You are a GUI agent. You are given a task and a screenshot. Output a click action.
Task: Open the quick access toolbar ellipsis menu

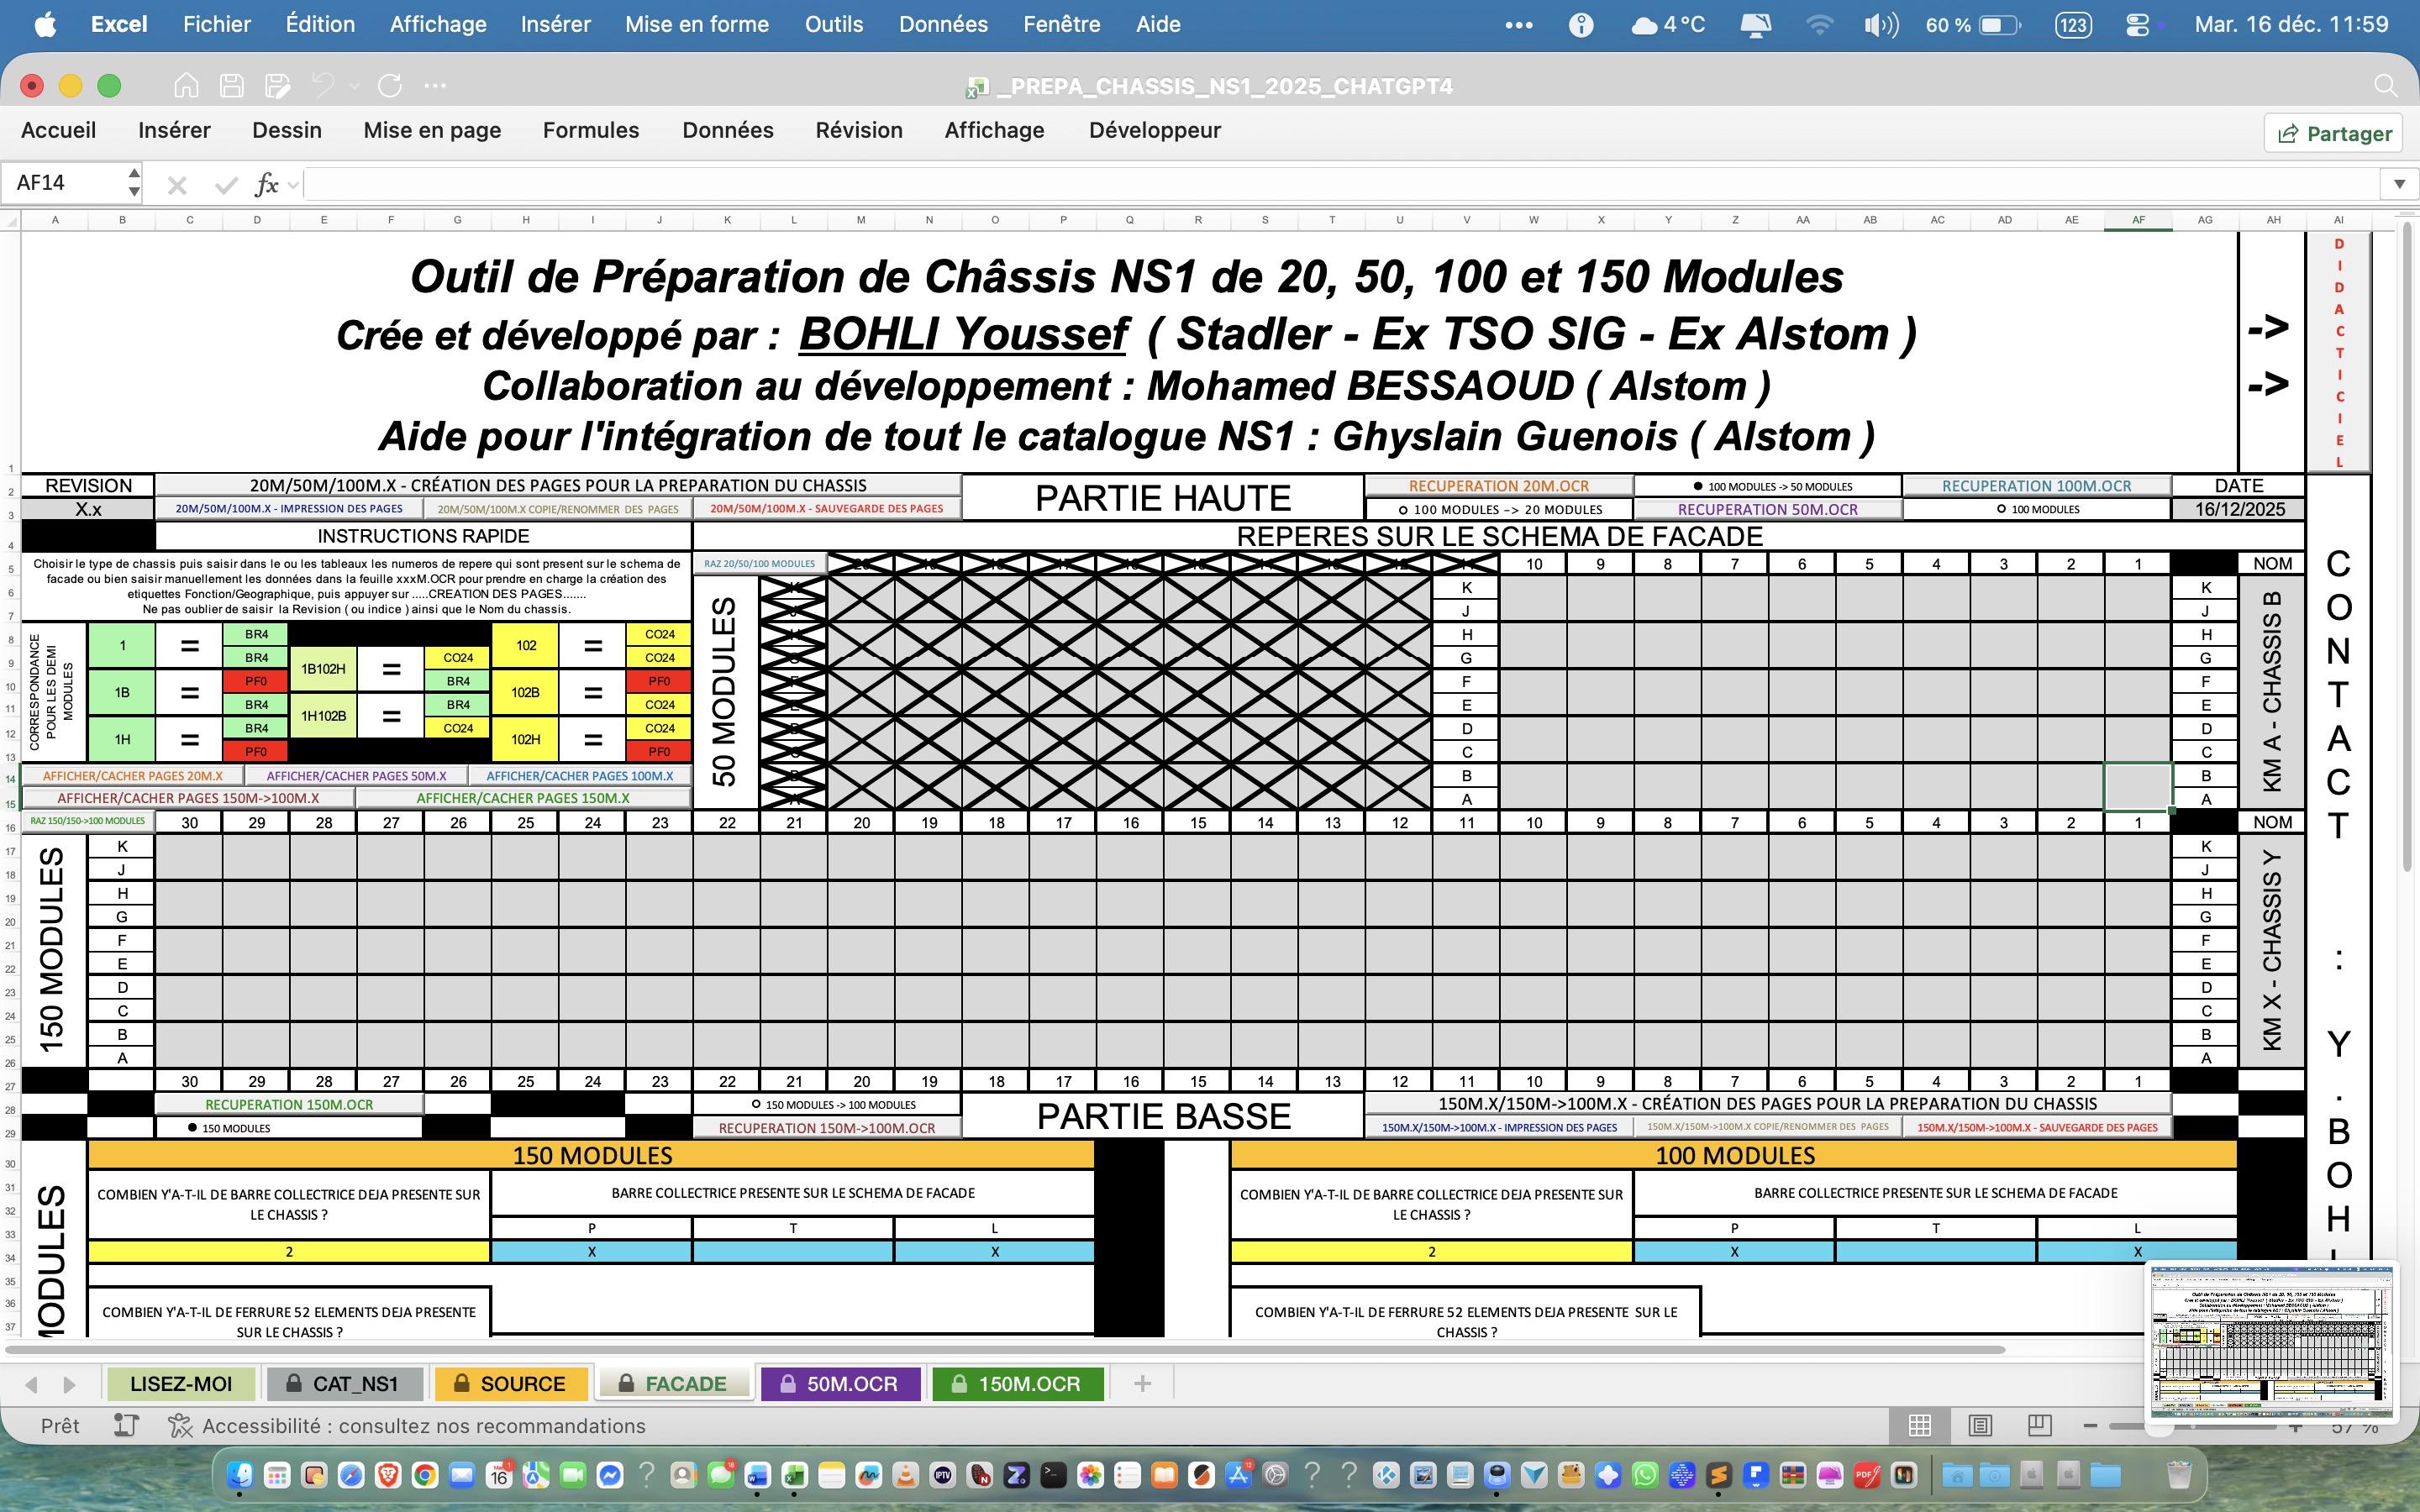point(435,86)
